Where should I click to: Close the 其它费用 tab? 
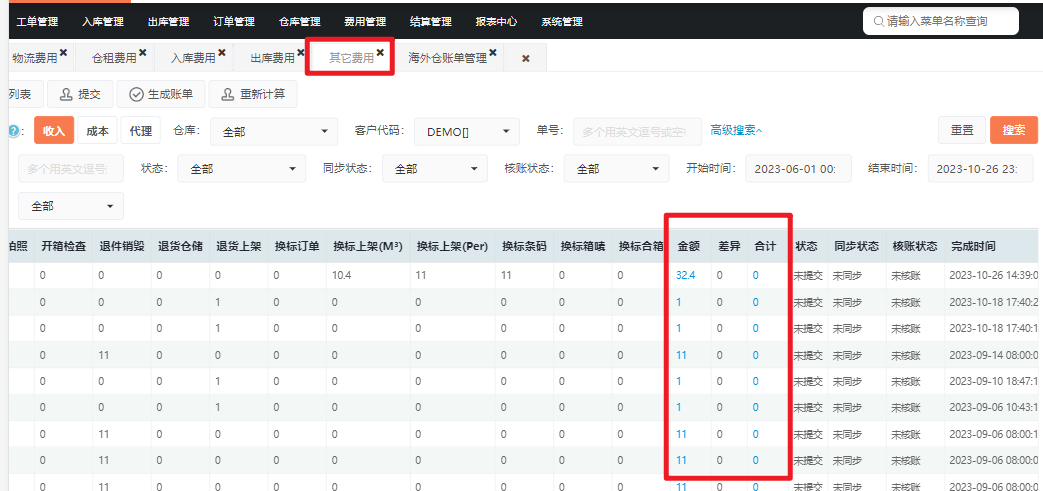click(x=380, y=53)
